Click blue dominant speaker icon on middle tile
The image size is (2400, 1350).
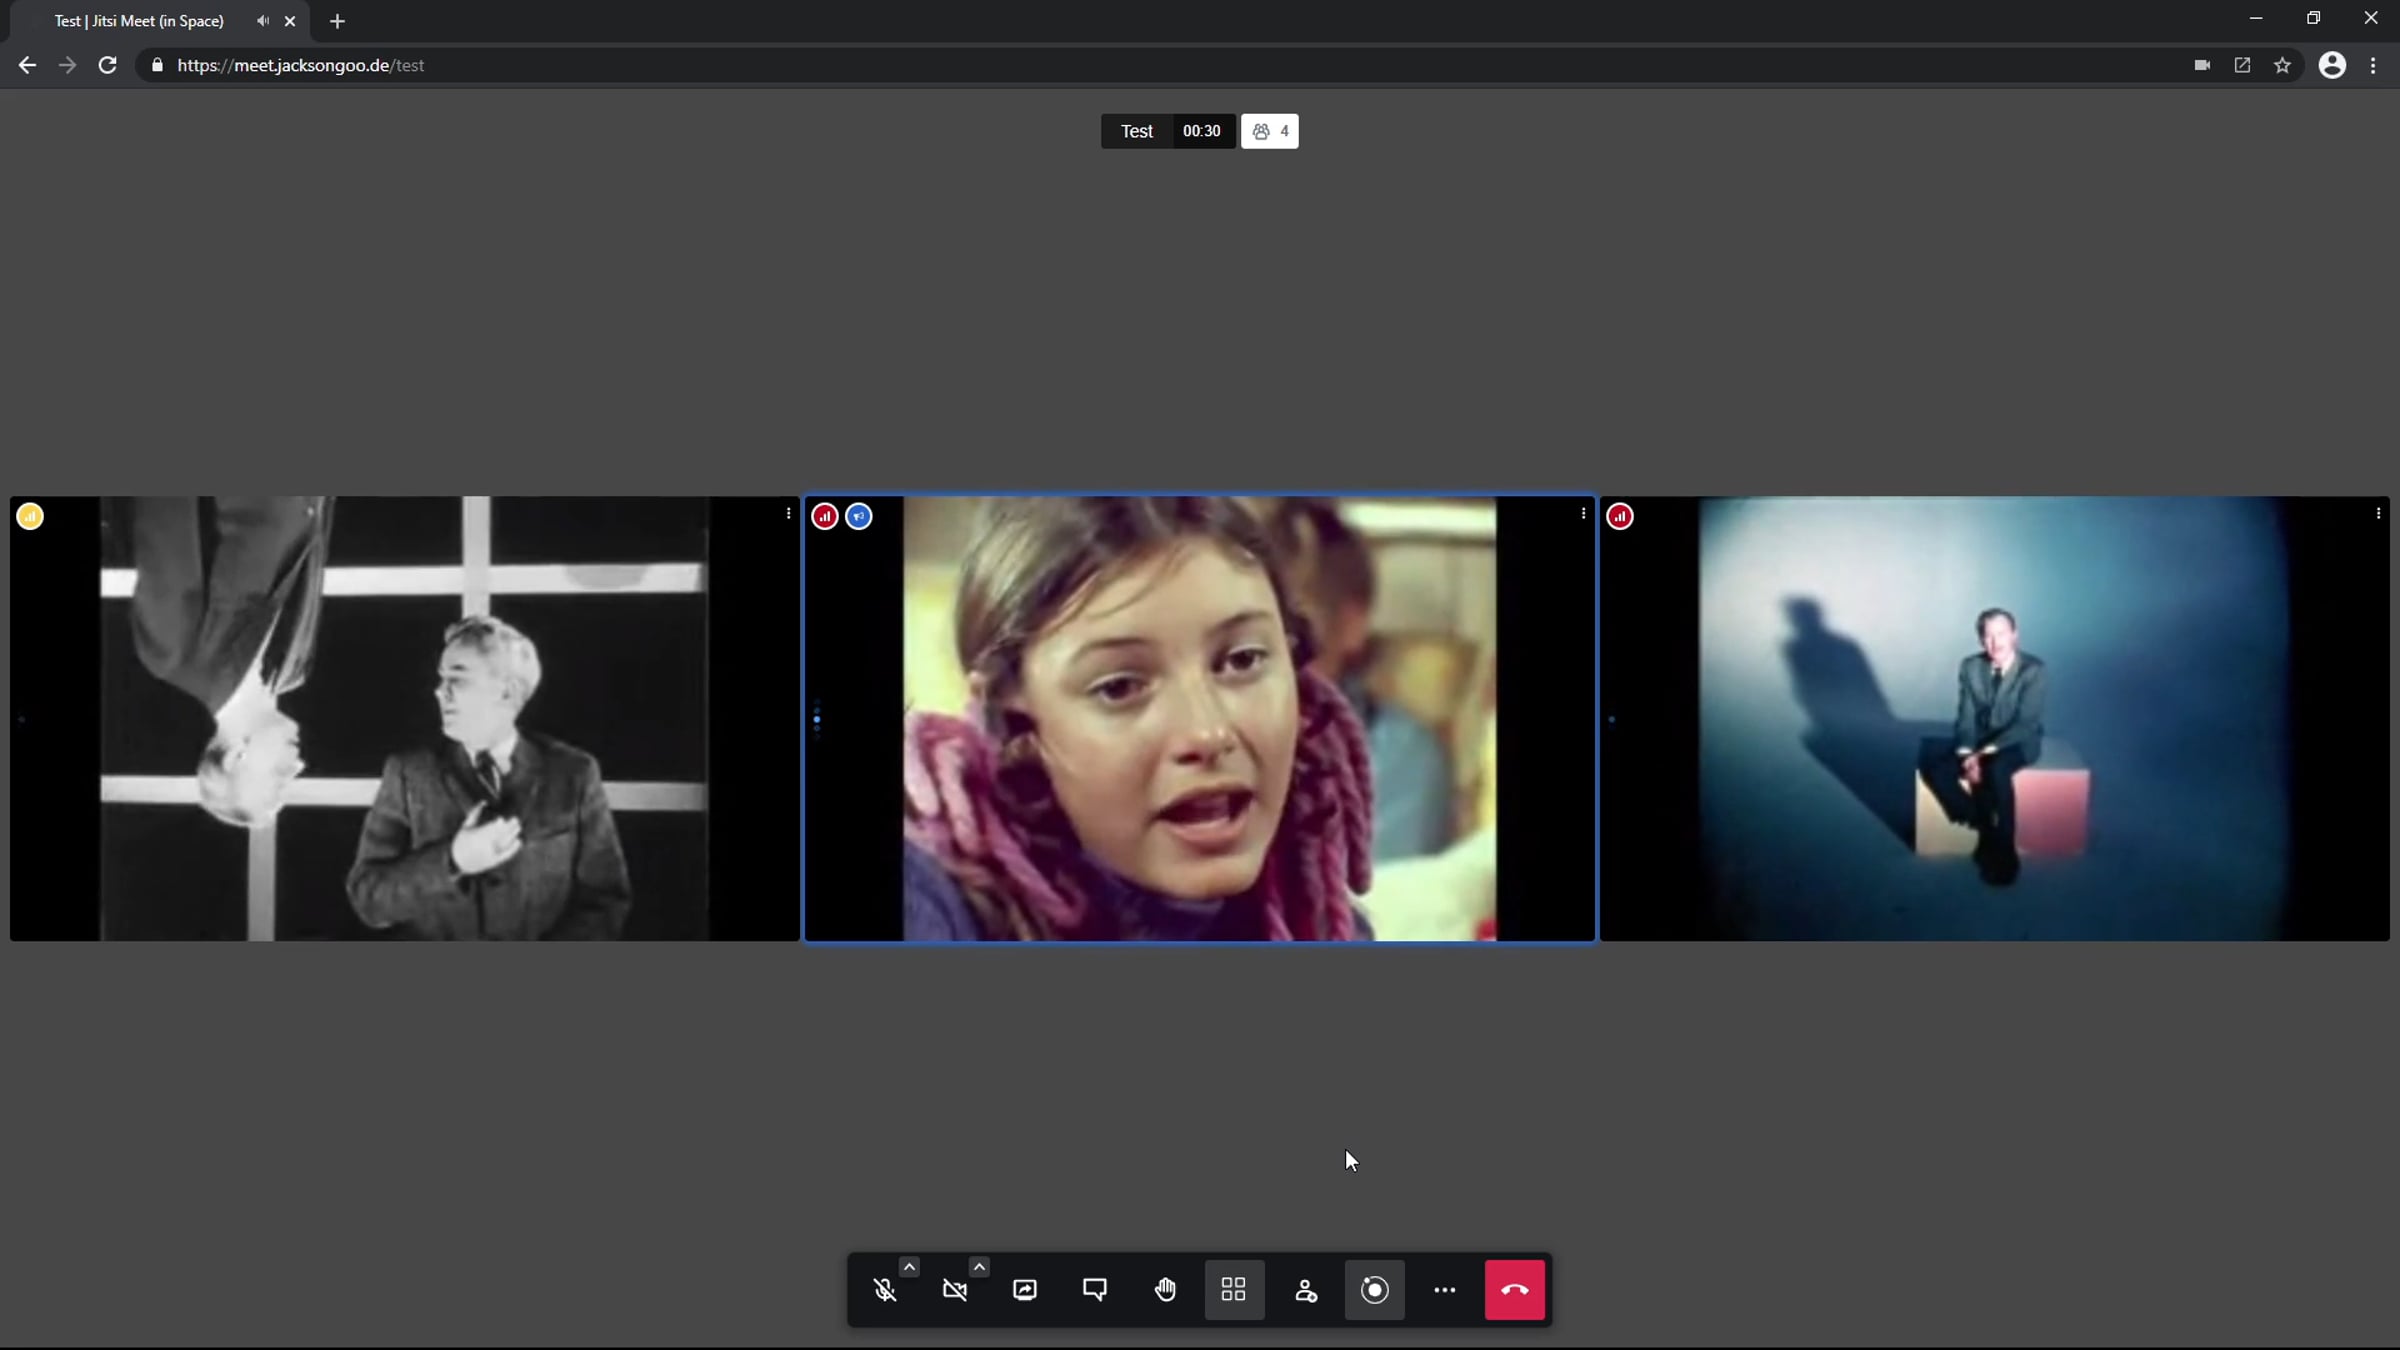click(x=859, y=516)
